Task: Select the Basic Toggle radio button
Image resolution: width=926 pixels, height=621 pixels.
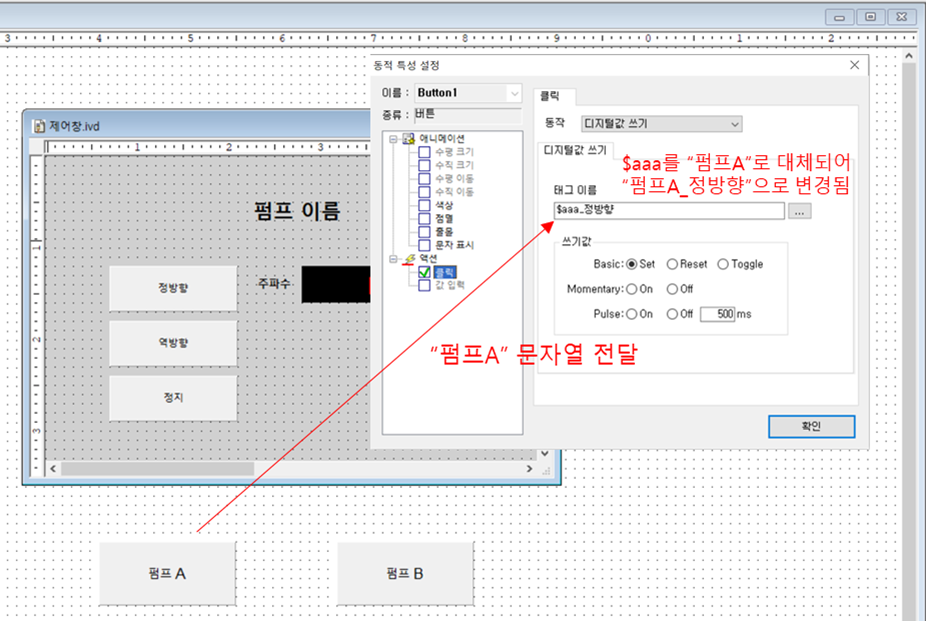Action: point(723,264)
